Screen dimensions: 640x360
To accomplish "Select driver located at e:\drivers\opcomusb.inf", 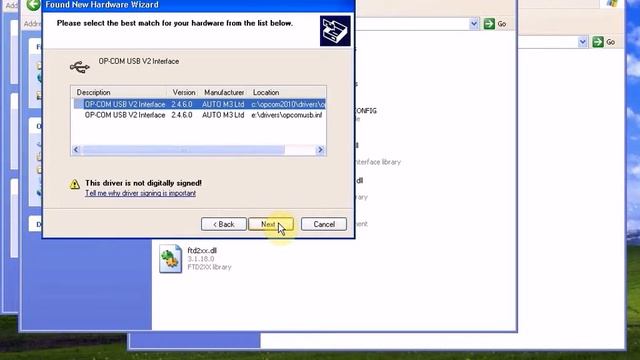I will point(200,115).
